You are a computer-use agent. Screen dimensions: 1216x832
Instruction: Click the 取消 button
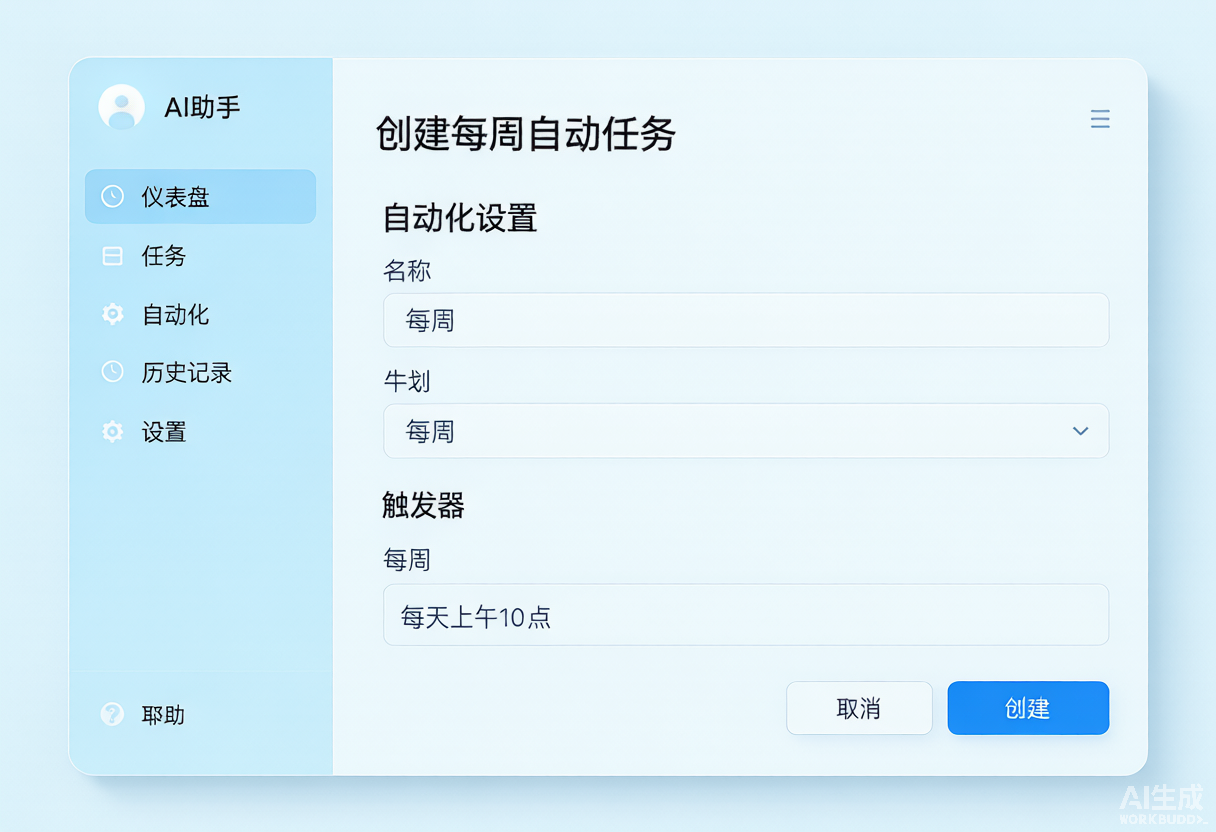click(x=859, y=708)
